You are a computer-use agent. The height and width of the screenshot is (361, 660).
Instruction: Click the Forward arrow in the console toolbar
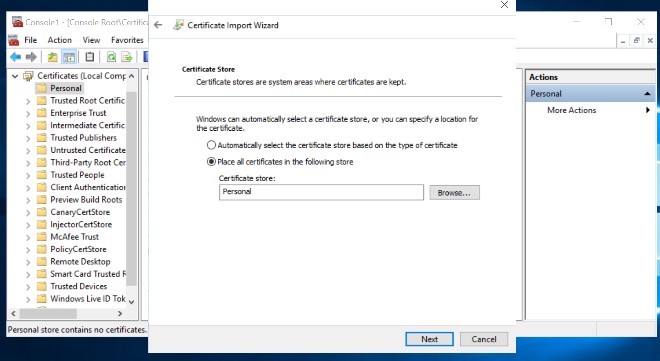click(31, 57)
